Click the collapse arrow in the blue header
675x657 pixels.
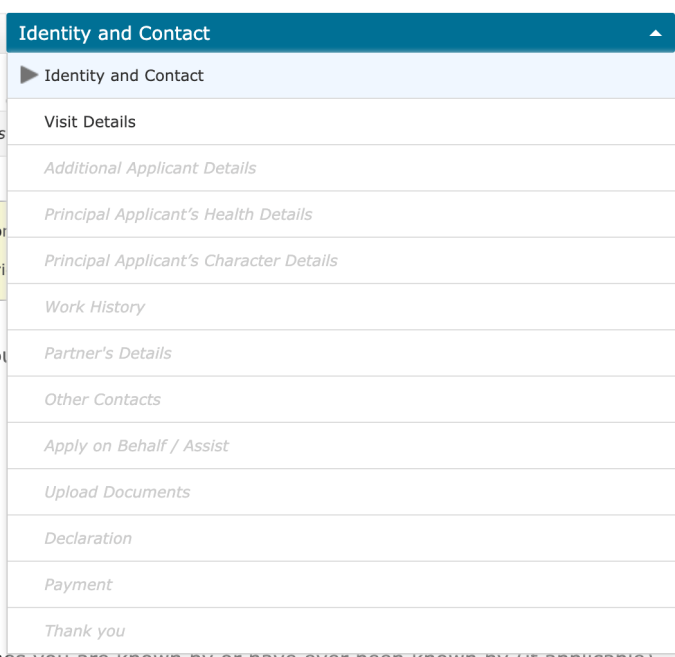point(655,33)
